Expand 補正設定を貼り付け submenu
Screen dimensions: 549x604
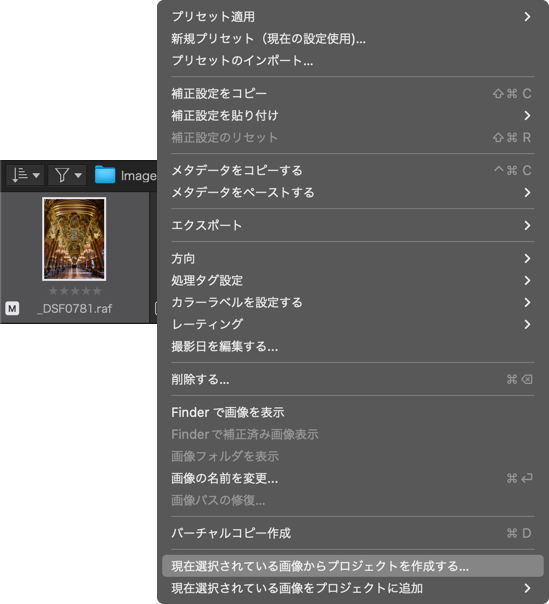(x=351, y=116)
